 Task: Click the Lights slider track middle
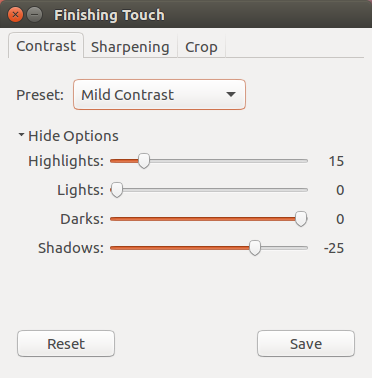pos(209,190)
